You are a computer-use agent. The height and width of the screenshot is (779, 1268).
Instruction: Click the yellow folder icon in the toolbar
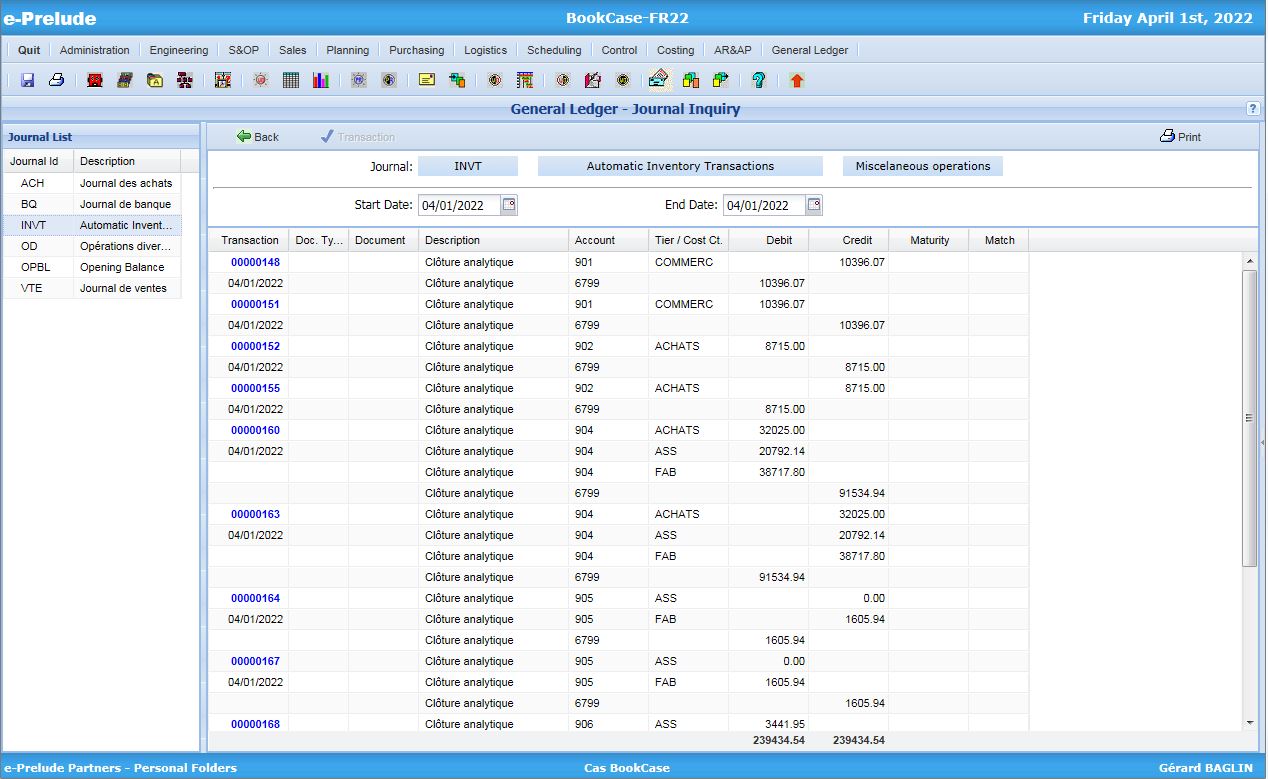[155, 79]
